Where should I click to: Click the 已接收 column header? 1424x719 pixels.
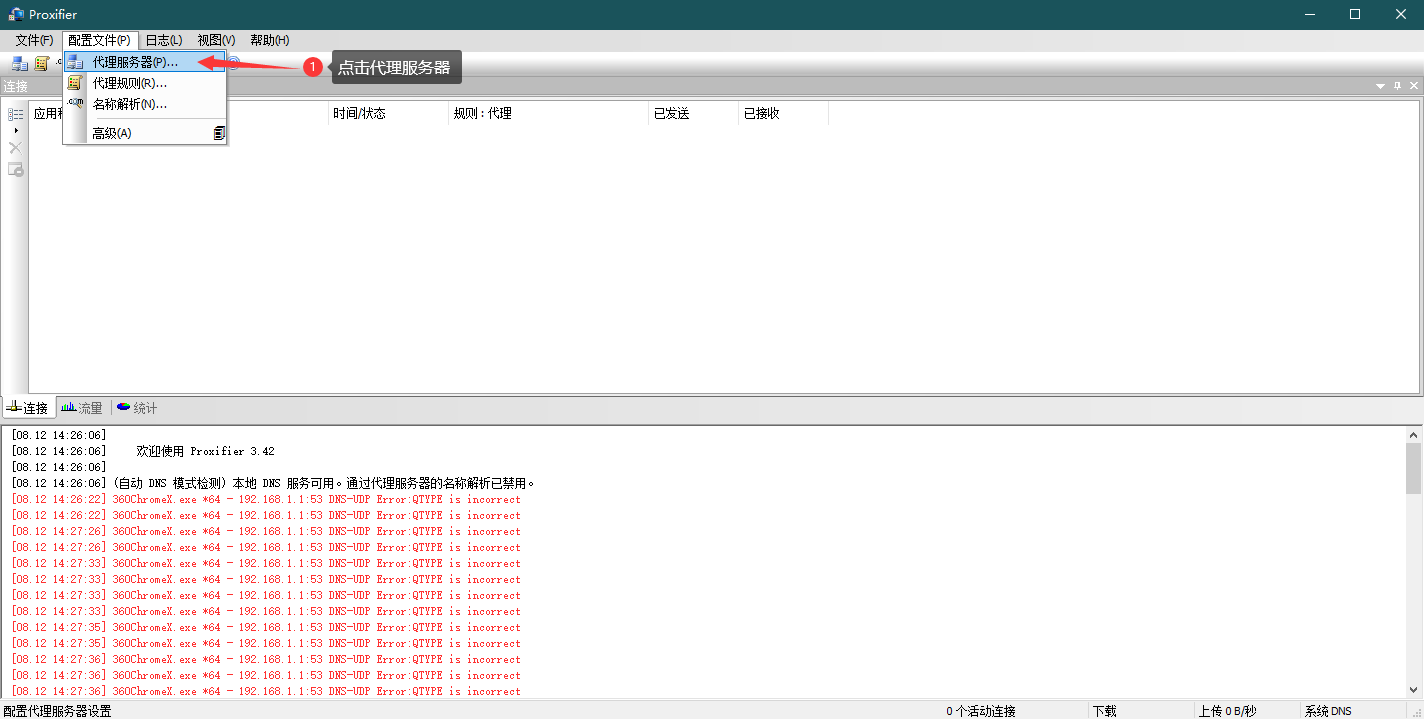783,113
